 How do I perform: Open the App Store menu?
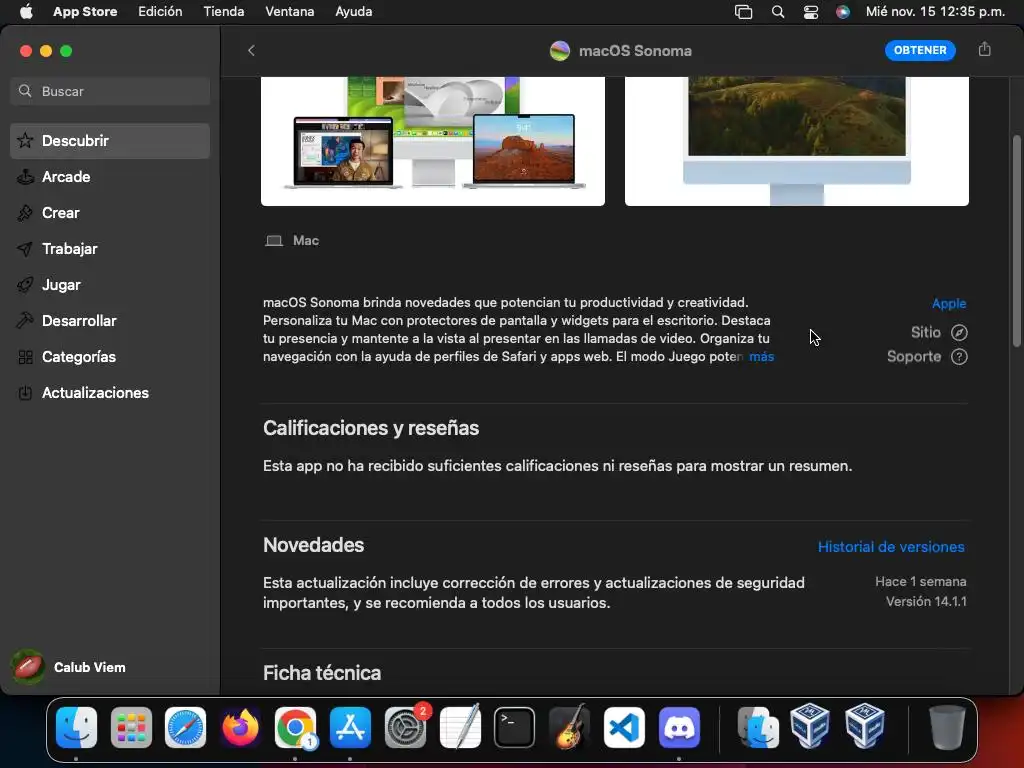pyautogui.click(x=85, y=12)
